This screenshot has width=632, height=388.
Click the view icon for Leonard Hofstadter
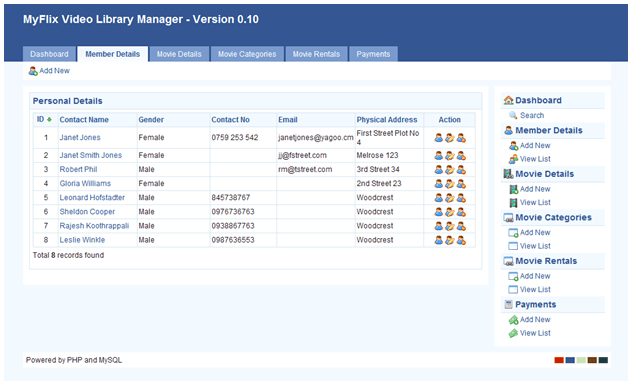(x=439, y=198)
